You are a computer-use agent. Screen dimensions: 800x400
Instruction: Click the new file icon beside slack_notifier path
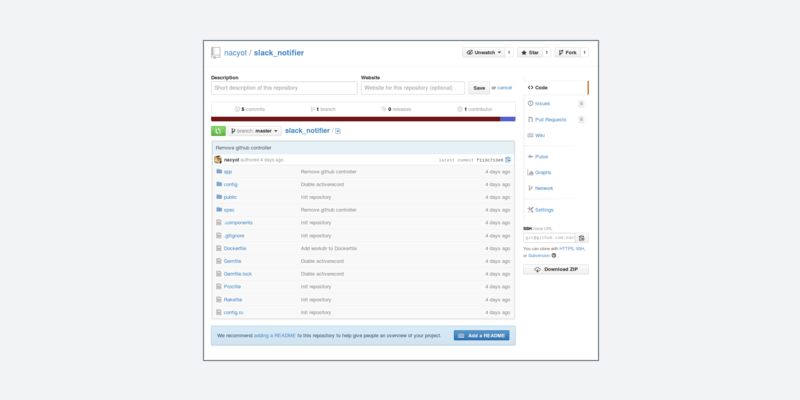click(x=338, y=131)
